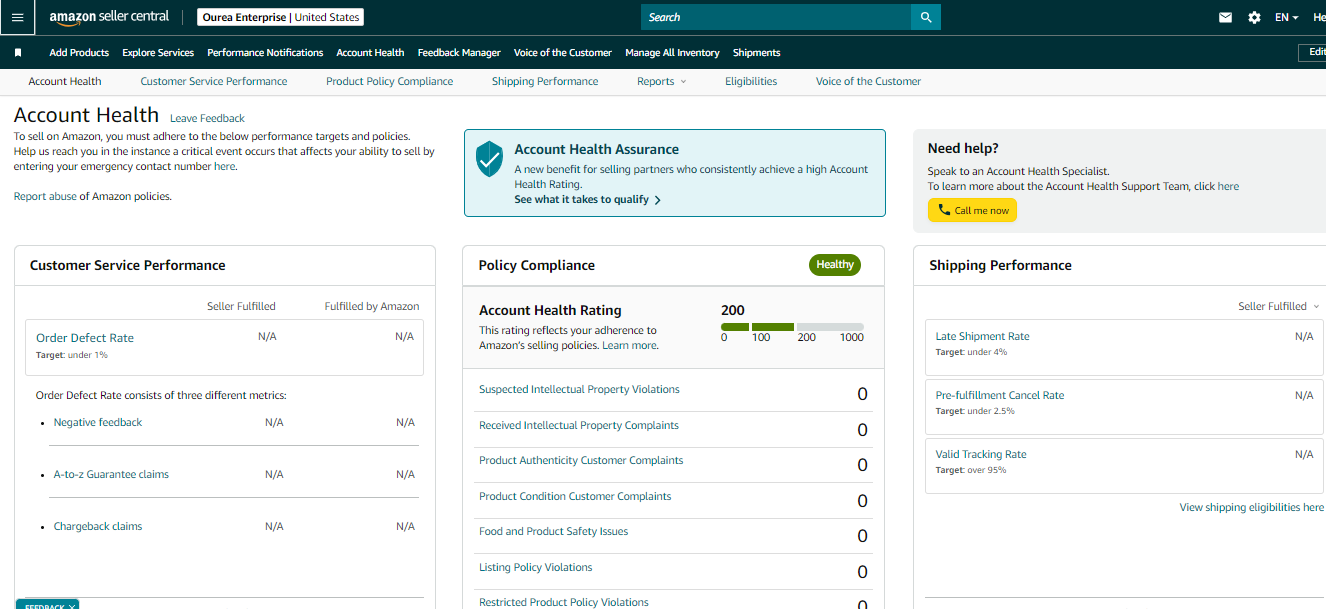The width and height of the screenshot is (1326, 609).
Task: Click the Policy Compliance heading
Action: 537,265
